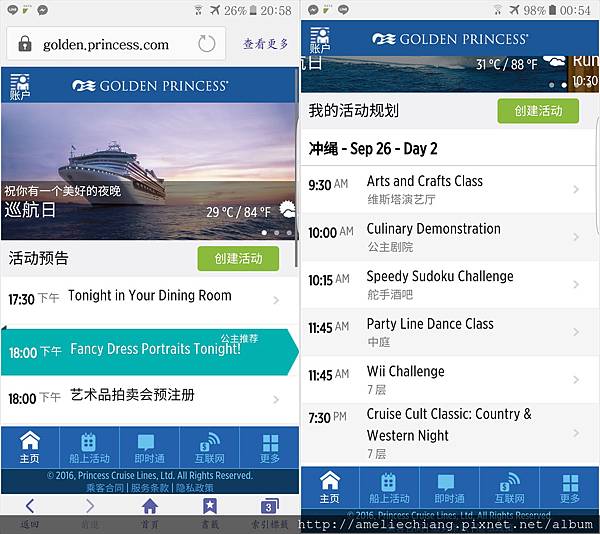Click 创建活动 button beside 我的活动规划
Screen dimensions: 600x534
click(538, 111)
